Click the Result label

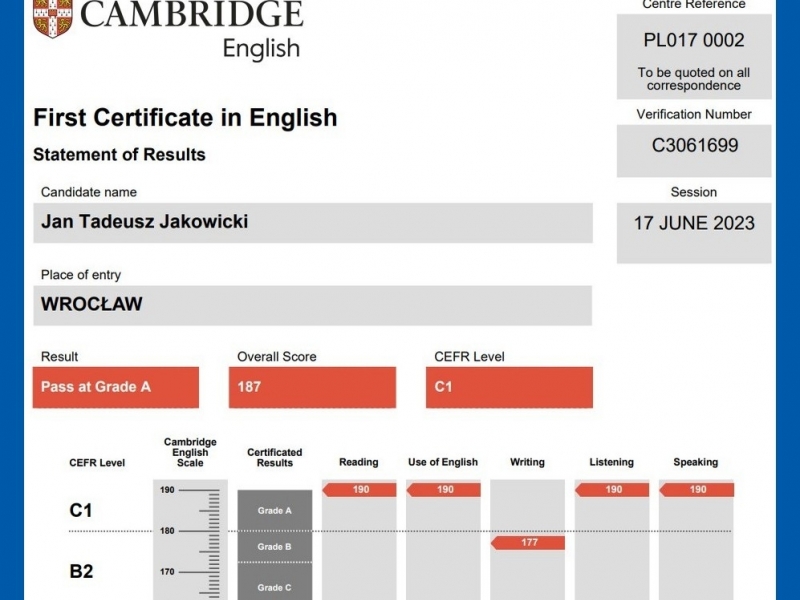59,357
